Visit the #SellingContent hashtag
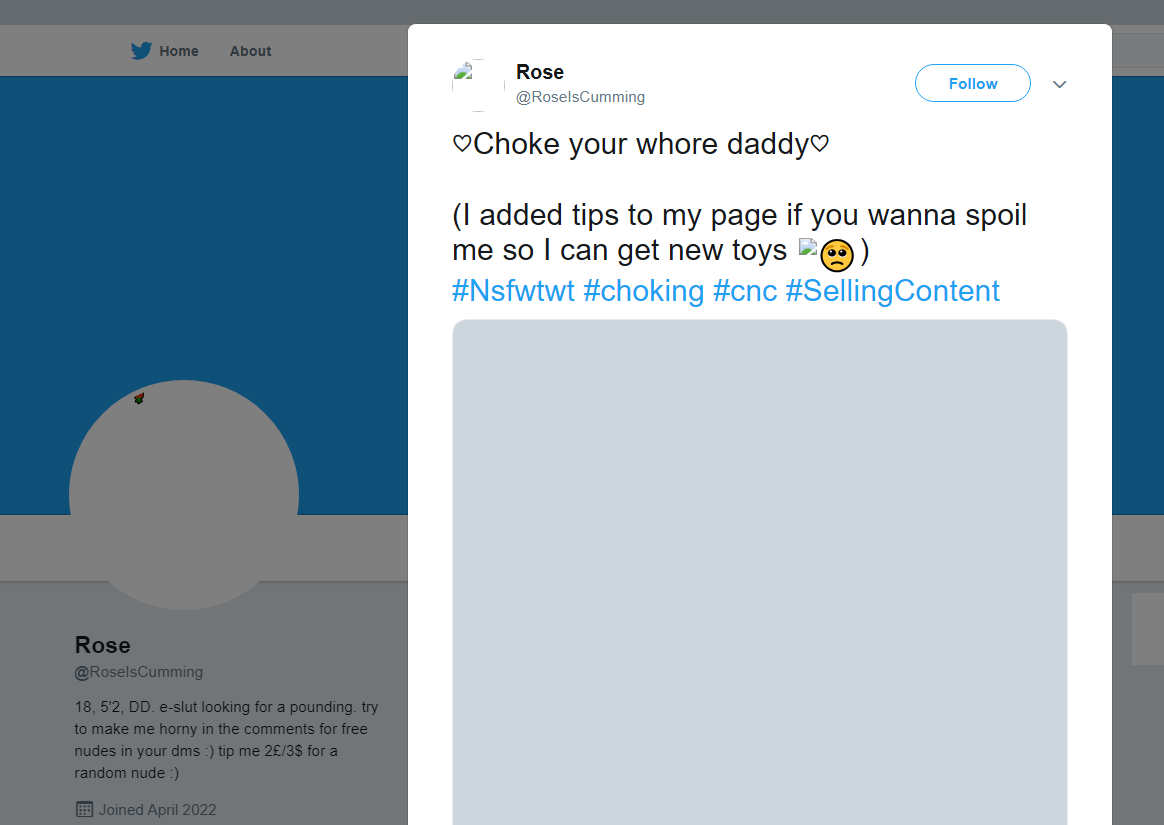This screenshot has width=1164, height=825. pos(892,291)
